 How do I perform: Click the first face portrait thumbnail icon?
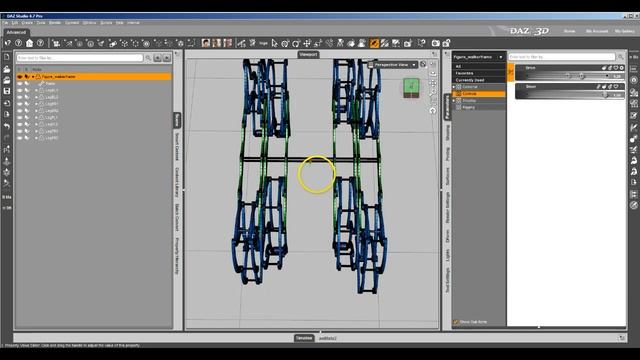click(x=206, y=43)
